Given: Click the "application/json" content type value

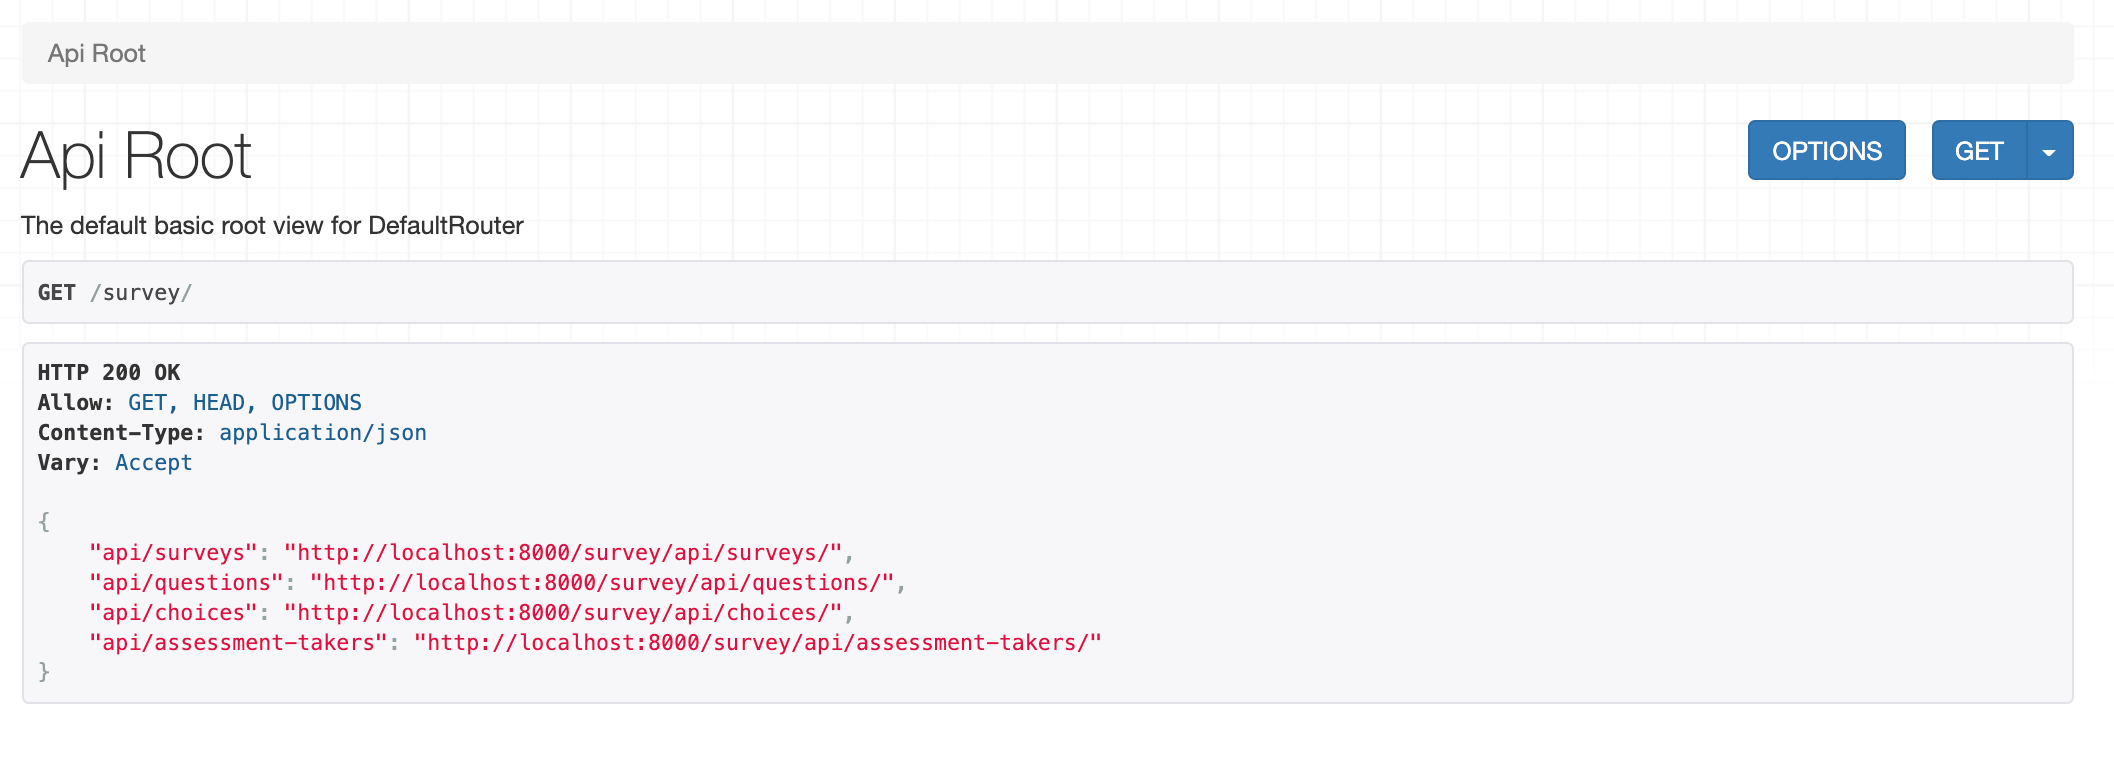Looking at the screenshot, I should pos(323,433).
